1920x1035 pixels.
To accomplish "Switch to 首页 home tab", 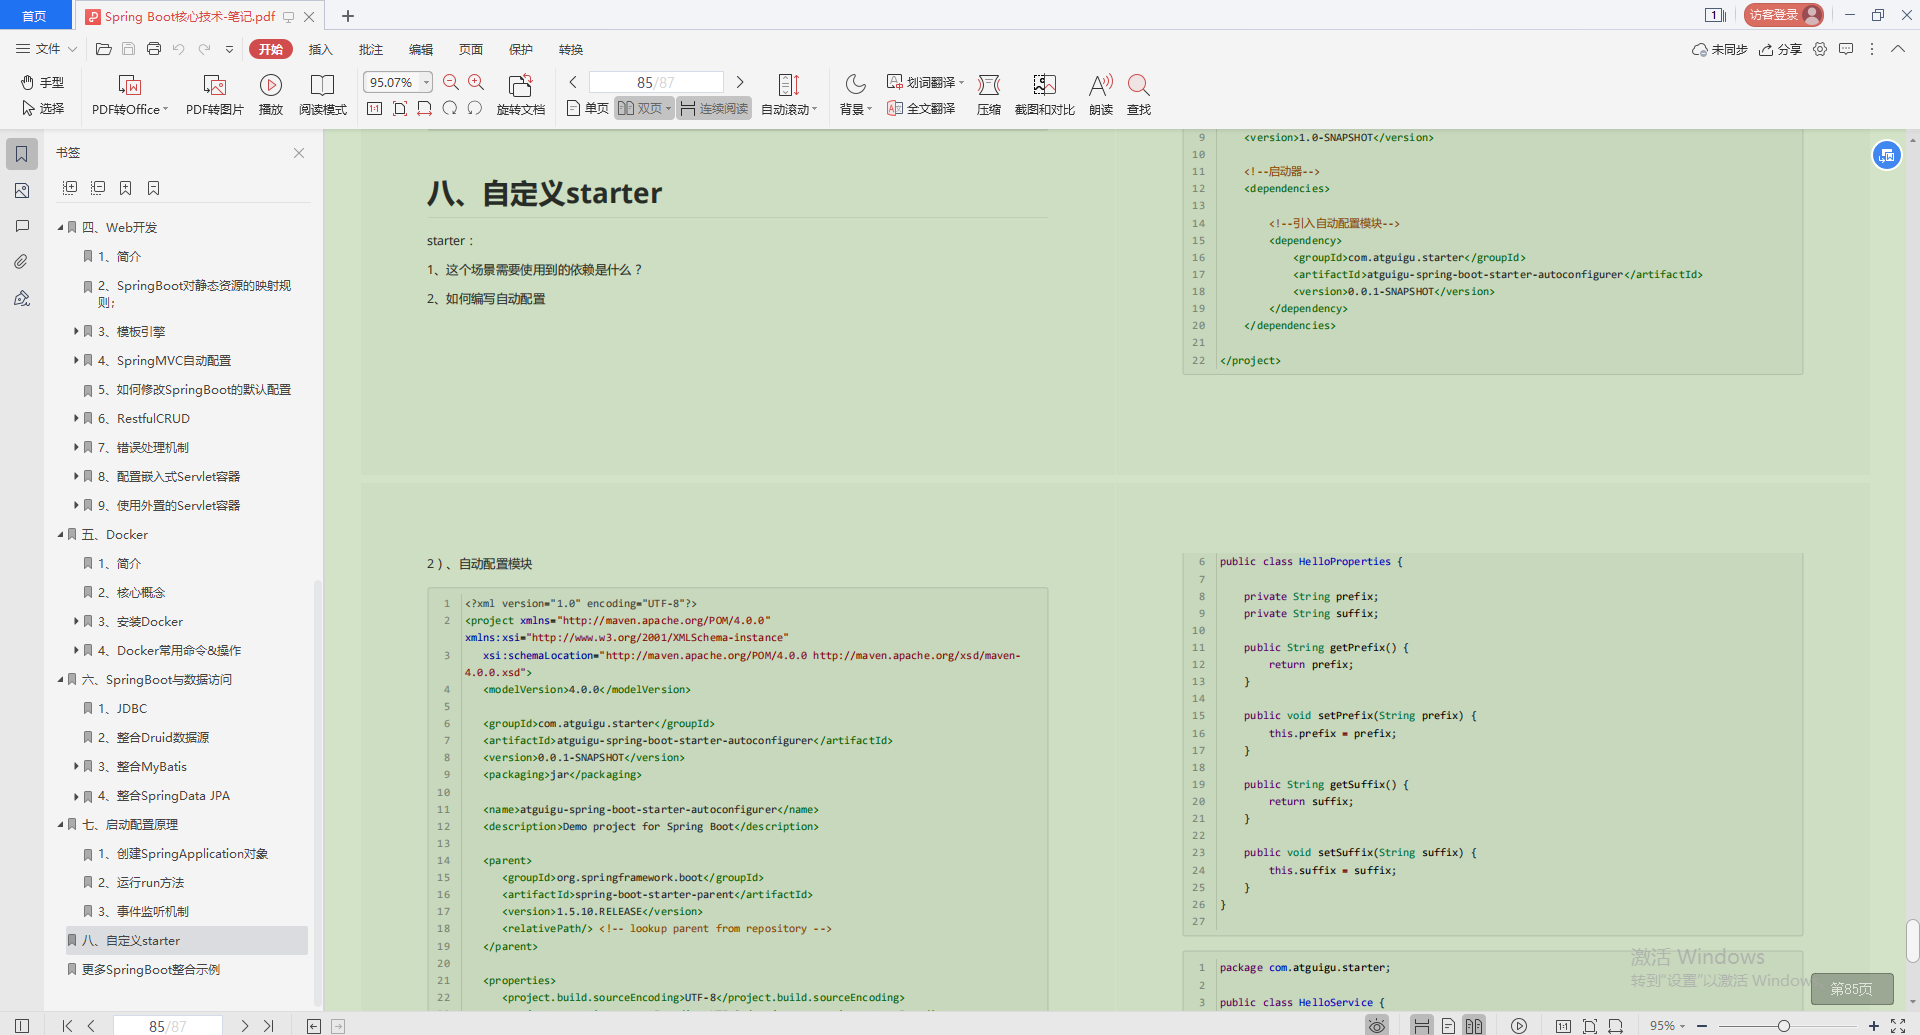I will coord(35,16).
